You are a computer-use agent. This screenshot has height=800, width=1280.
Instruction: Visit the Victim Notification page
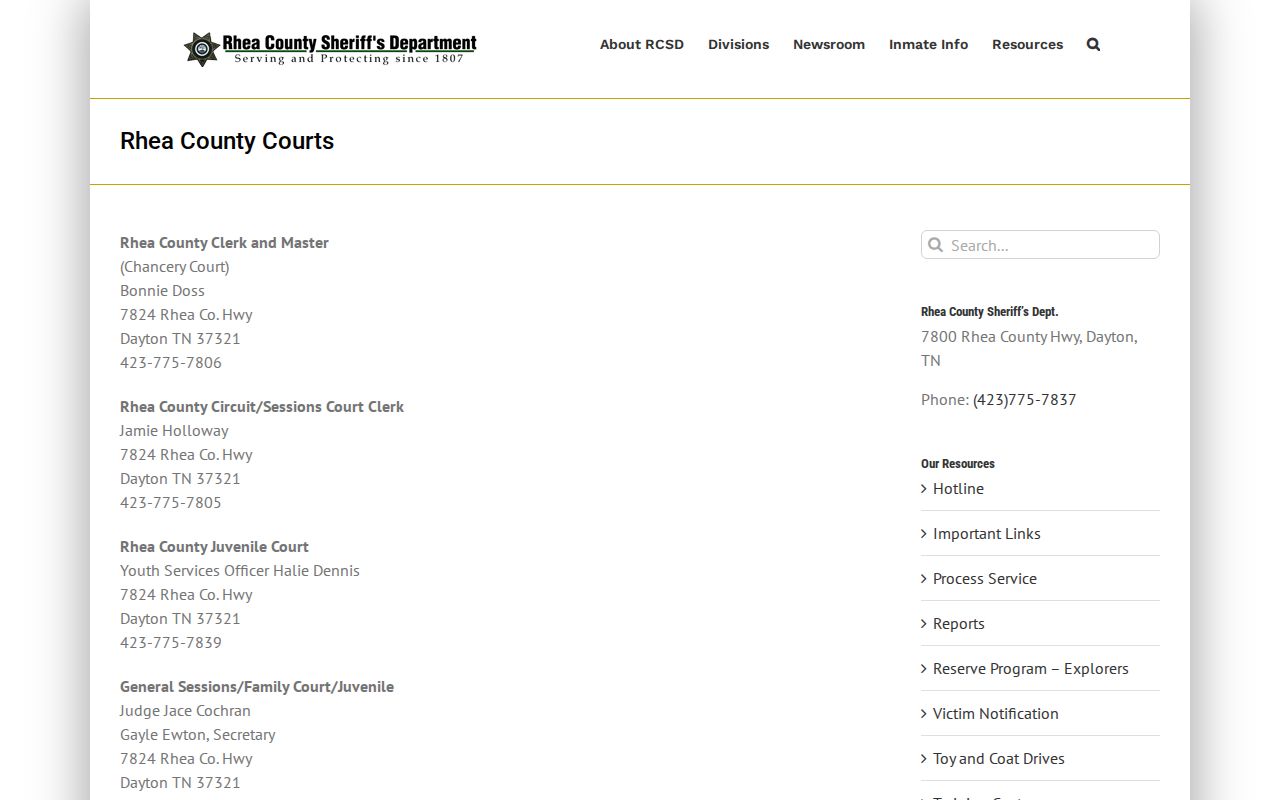click(x=995, y=713)
